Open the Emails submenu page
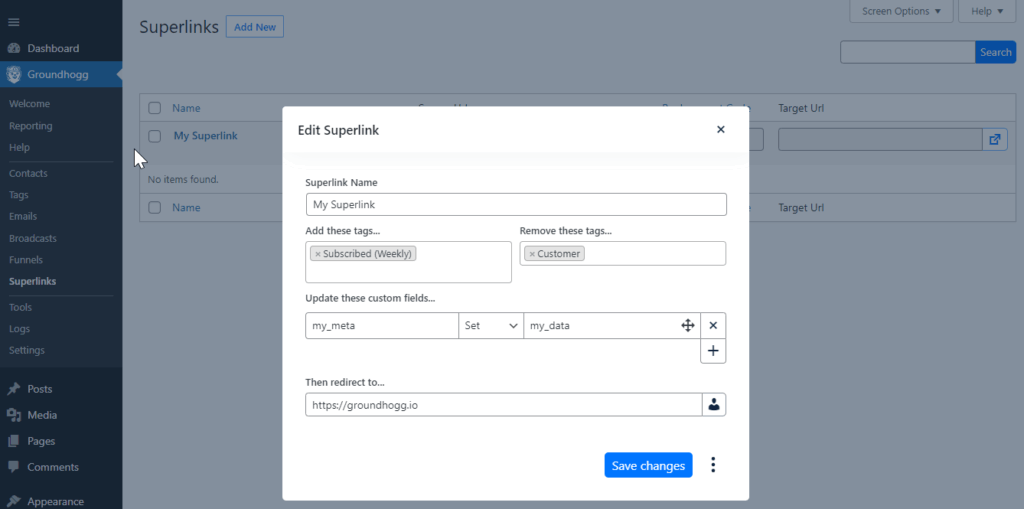Viewport: 1024px width, 509px height. click(23, 216)
